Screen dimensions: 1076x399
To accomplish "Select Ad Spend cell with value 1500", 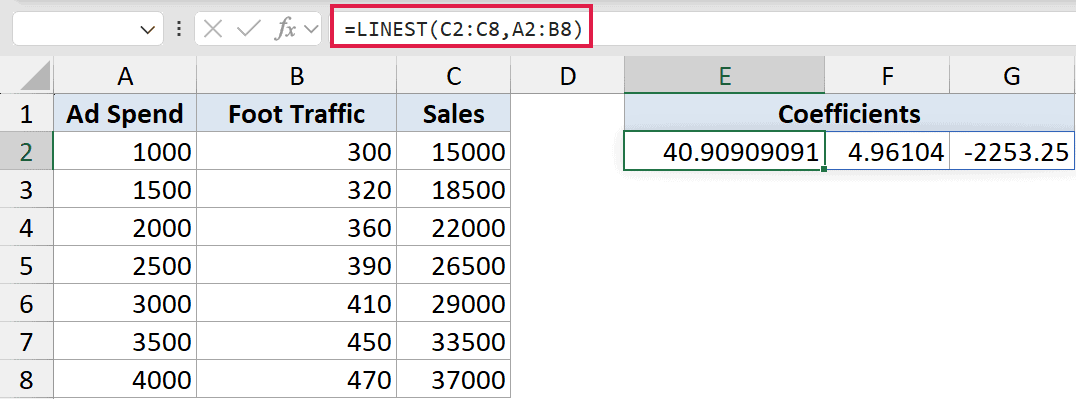I will pyautogui.click(x=125, y=189).
